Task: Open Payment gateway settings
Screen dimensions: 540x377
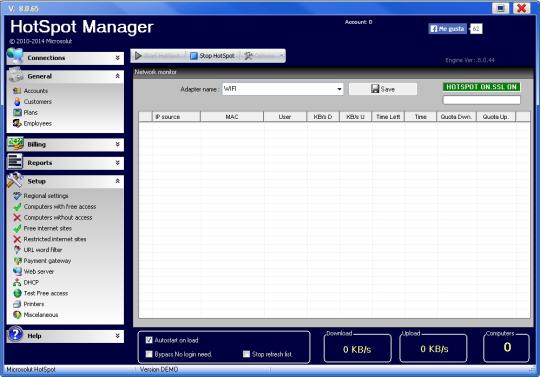Action: pyautogui.click(x=47, y=261)
